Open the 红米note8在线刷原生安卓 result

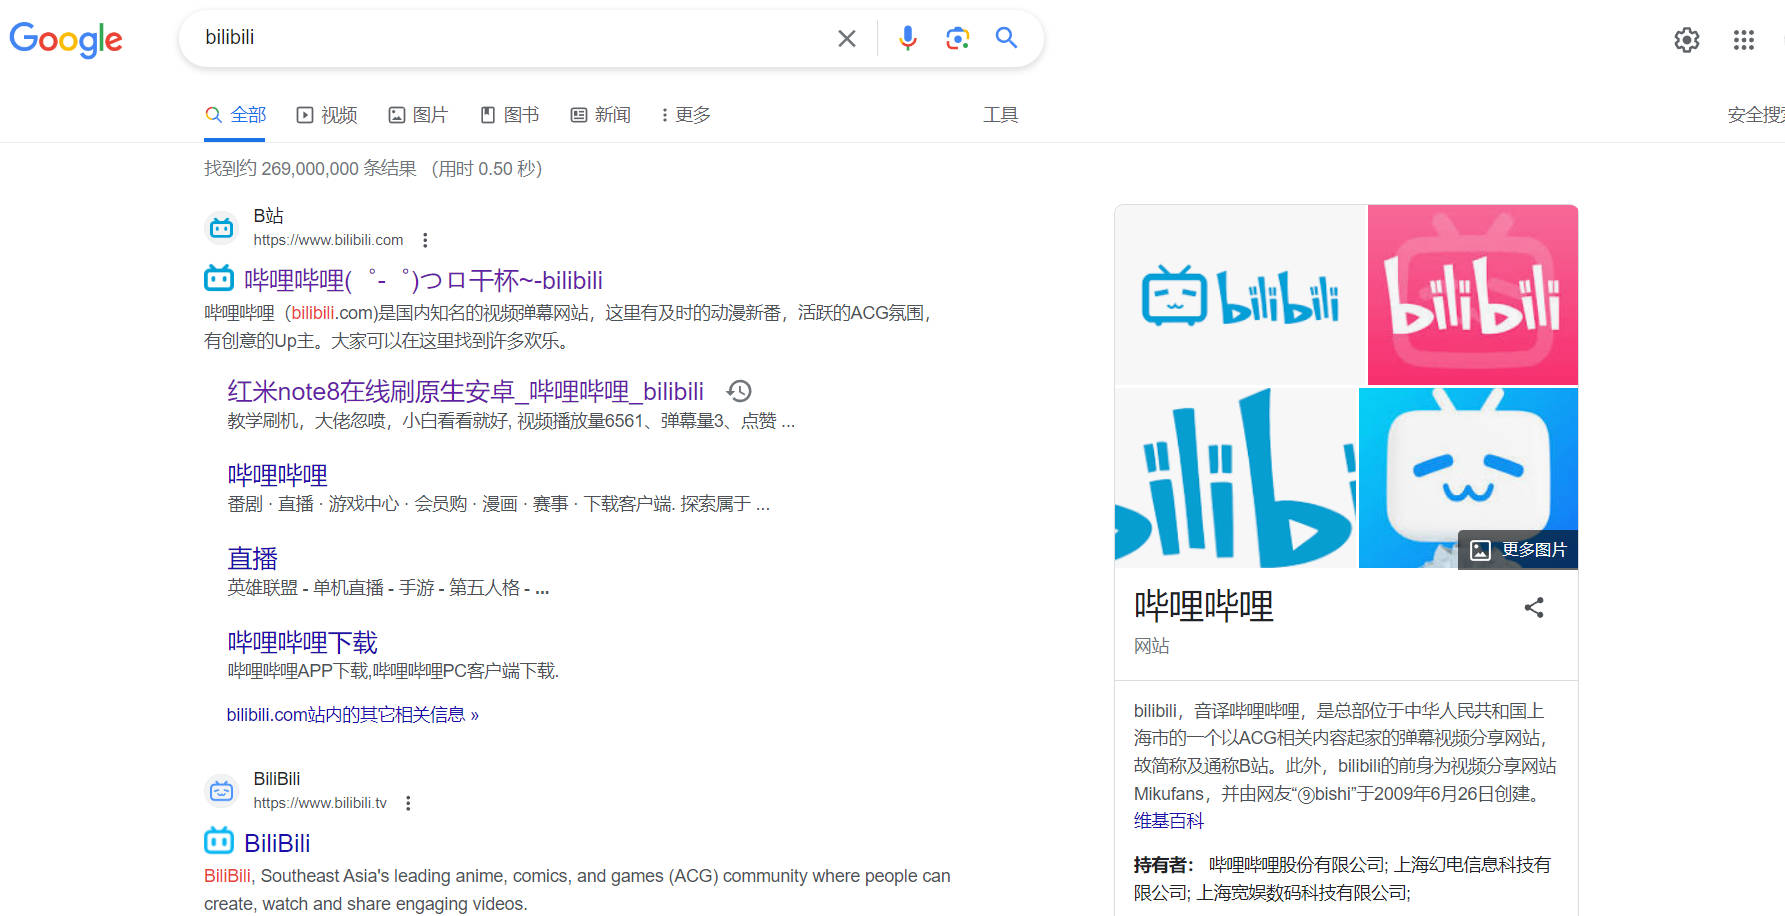[x=466, y=391]
